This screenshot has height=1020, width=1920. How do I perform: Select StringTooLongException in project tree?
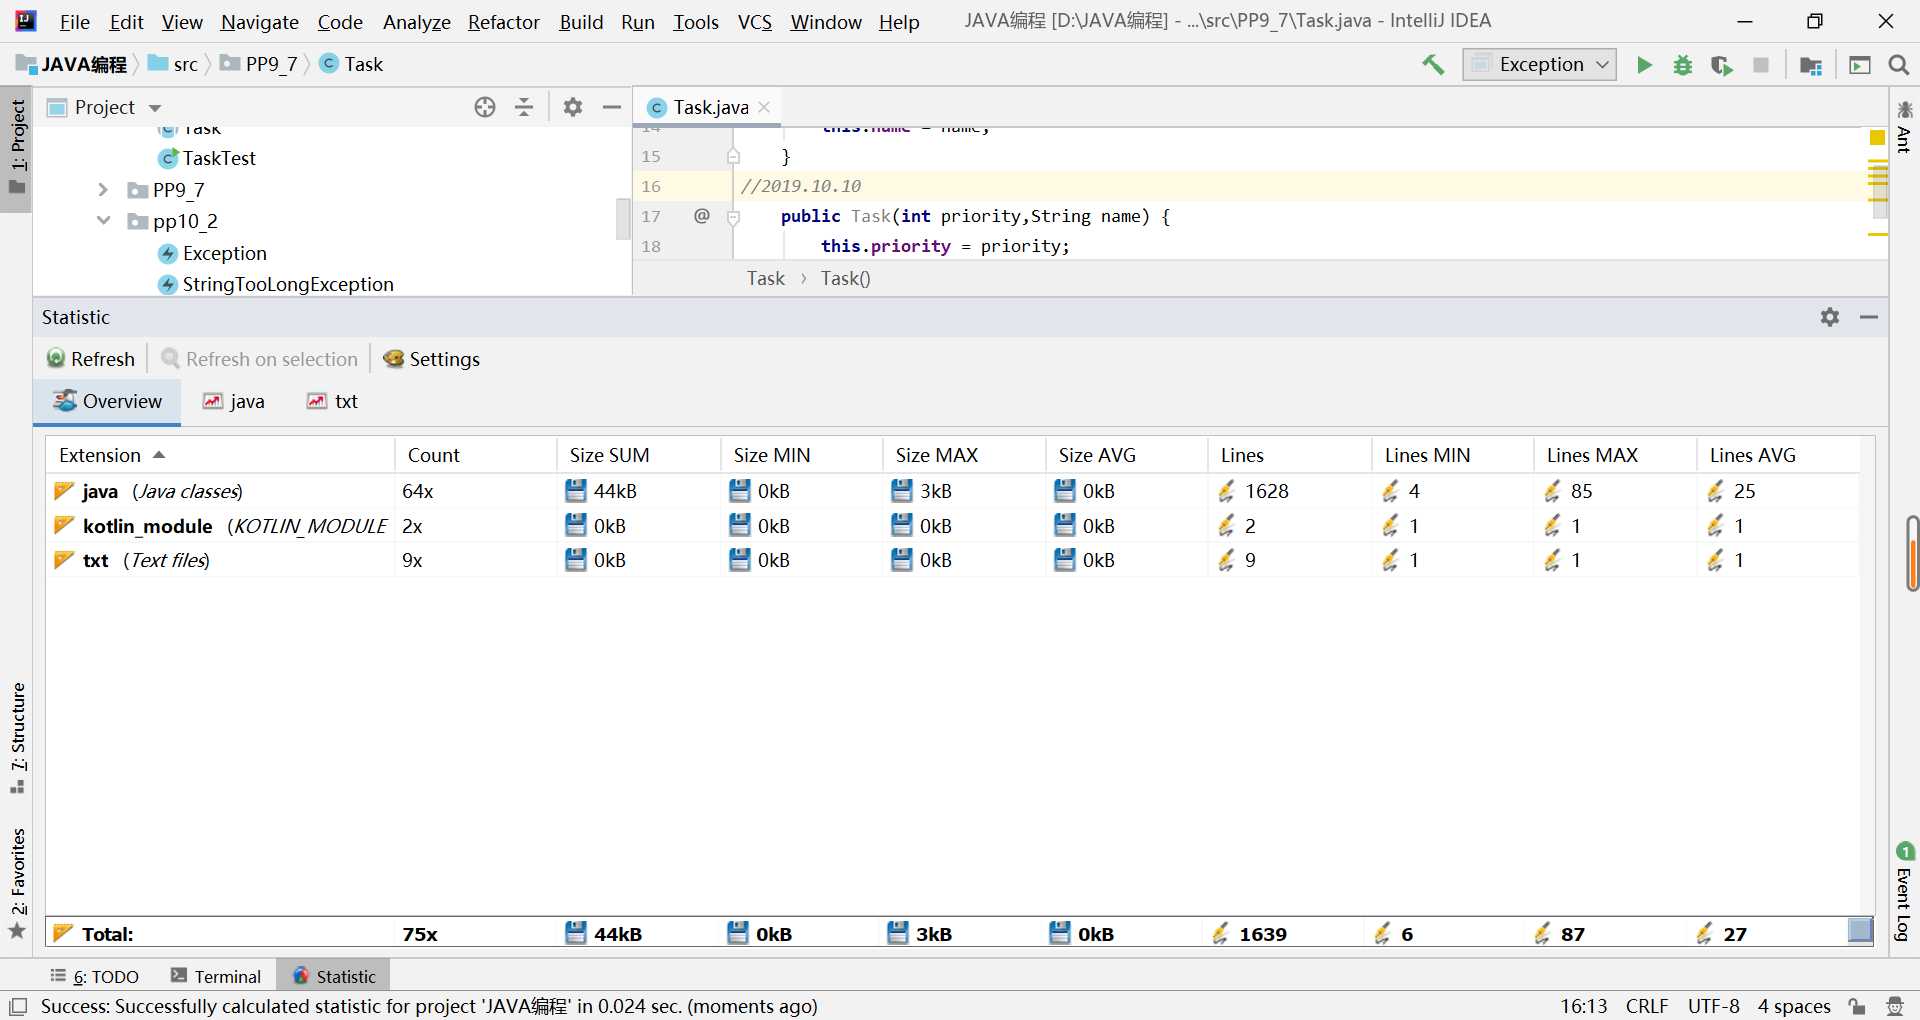tap(276, 284)
